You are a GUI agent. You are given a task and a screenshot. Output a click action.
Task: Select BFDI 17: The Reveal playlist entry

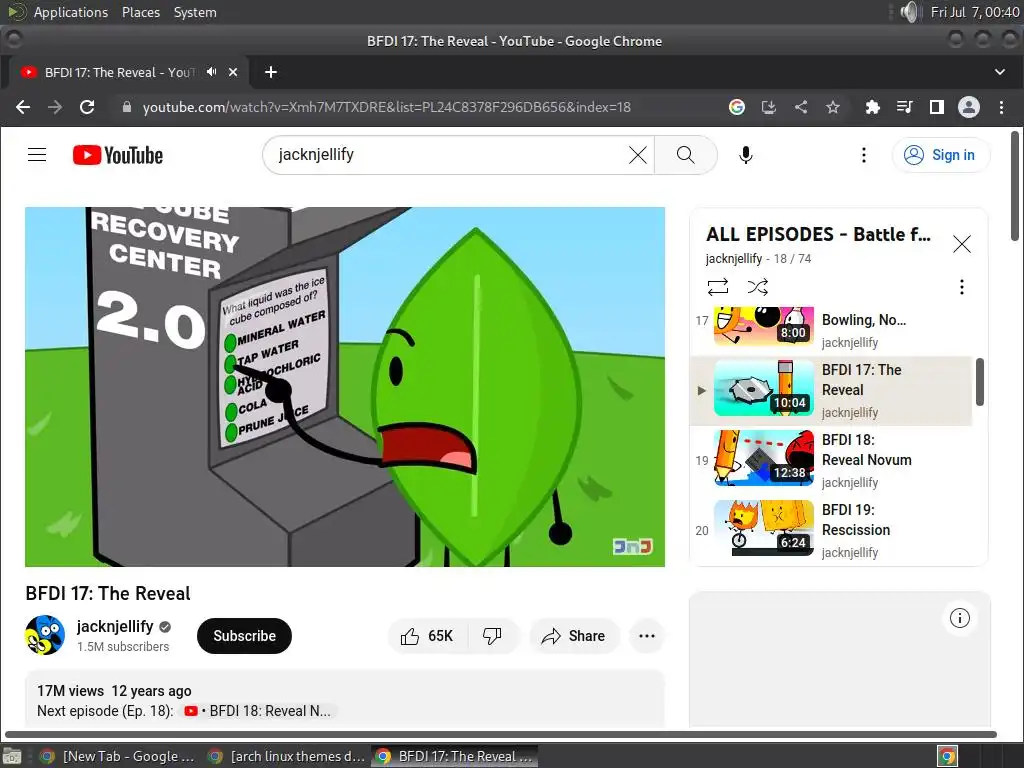coord(831,391)
